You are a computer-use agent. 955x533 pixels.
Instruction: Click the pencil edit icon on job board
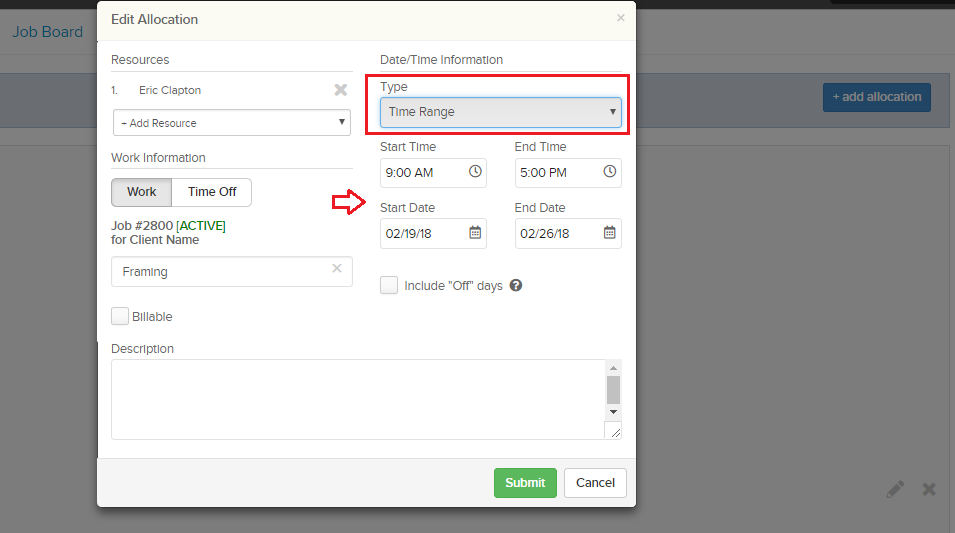click(895, 489)
